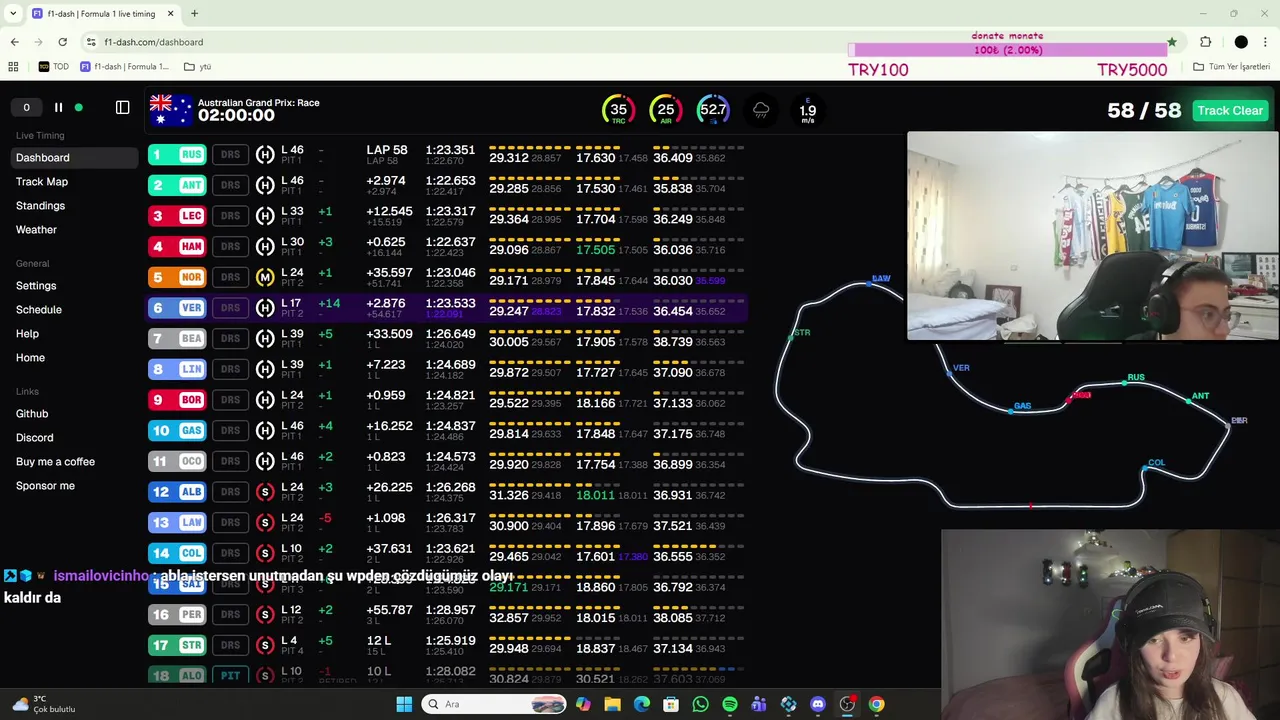Viewport: 1280px width, 720px height.
Task: Open Settings in the sidebar
Action: pyautogui.click(x=36, y=286)
